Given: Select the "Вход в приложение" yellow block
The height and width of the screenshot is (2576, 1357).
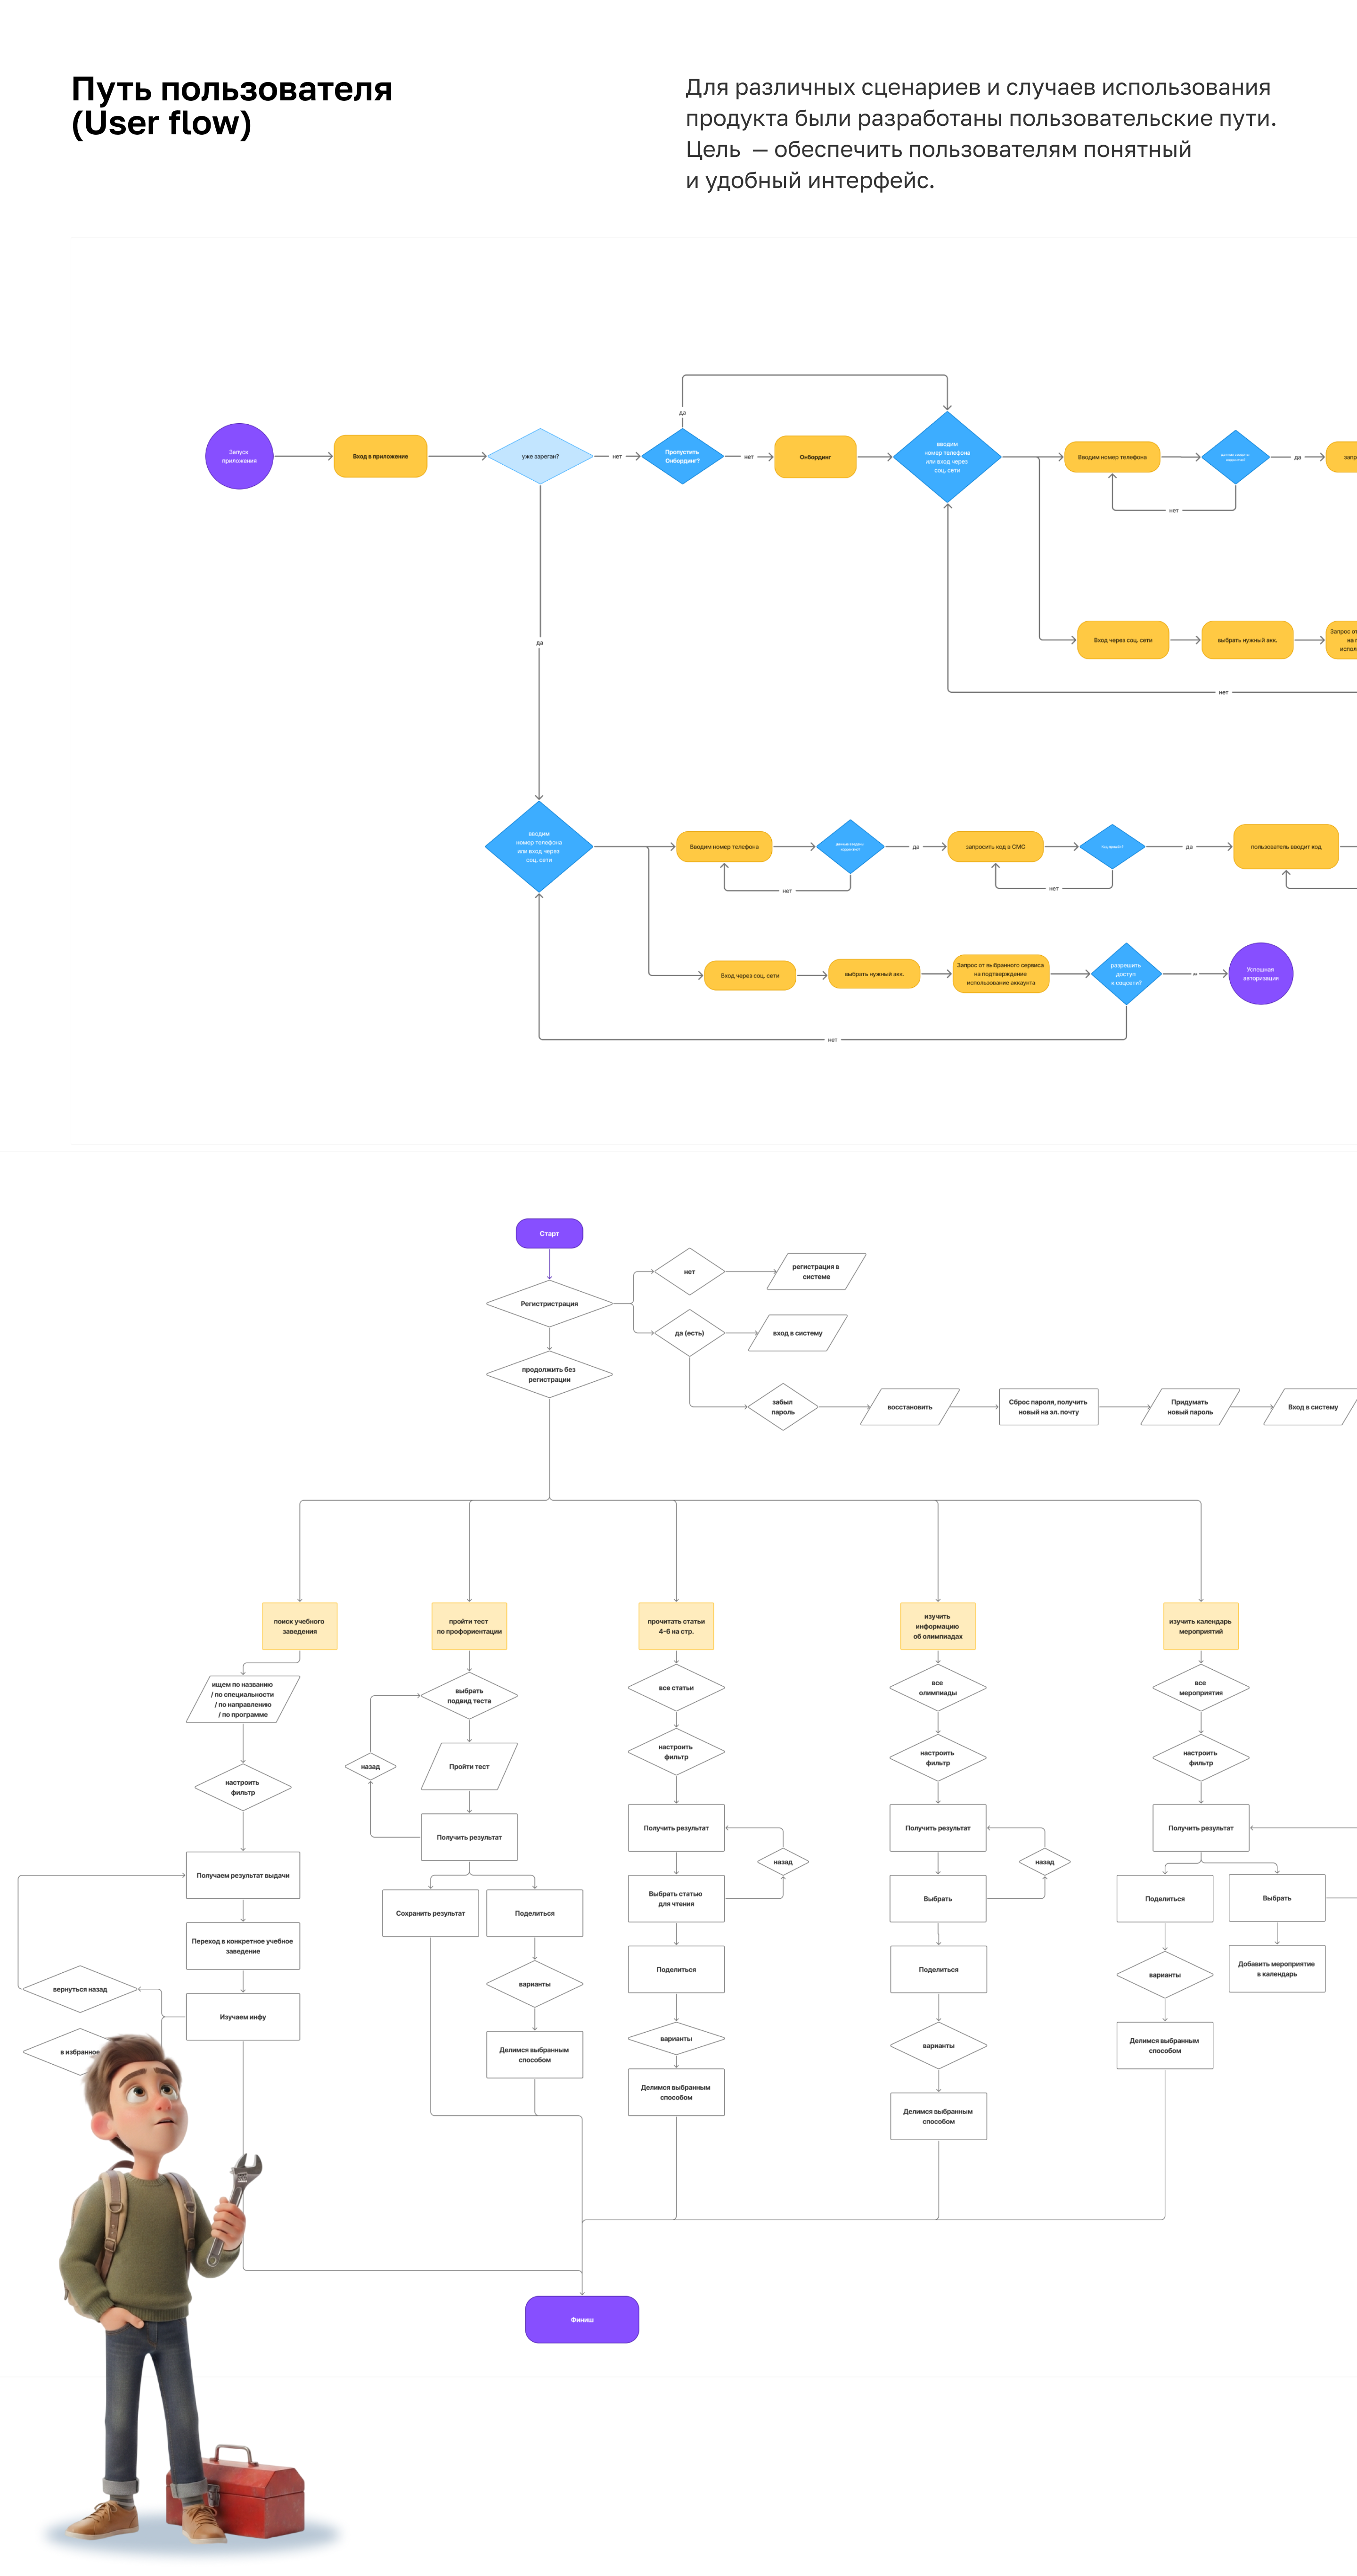Looking at the screenshot, I should [380, 456].
